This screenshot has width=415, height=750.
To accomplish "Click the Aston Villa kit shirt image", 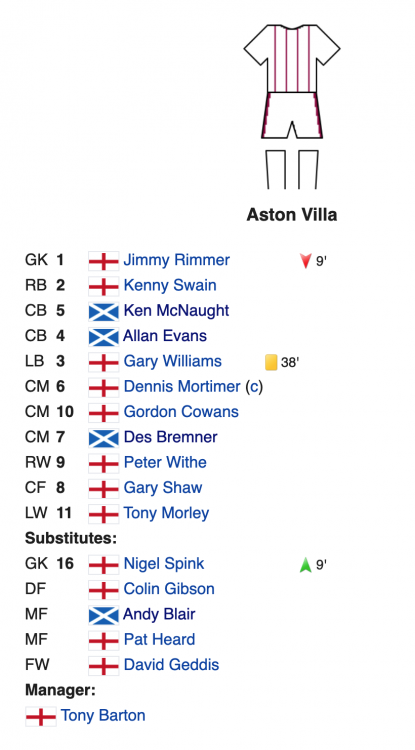I will coord(292,58).
